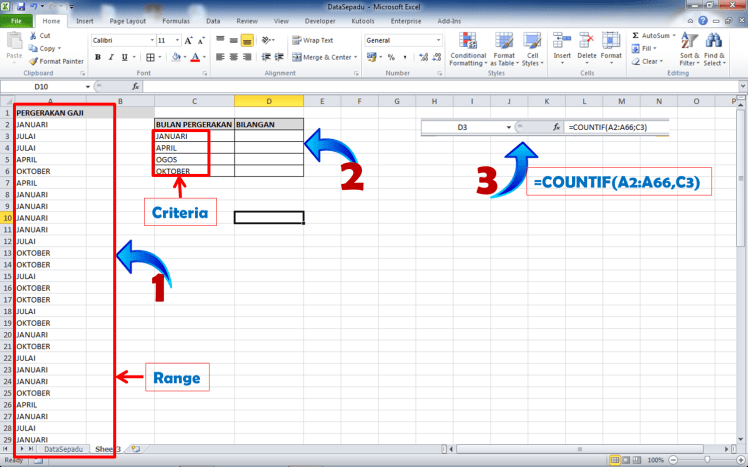Open the Merge & Center dropdown arrow
748x467 pixels.
pos(355,58)
